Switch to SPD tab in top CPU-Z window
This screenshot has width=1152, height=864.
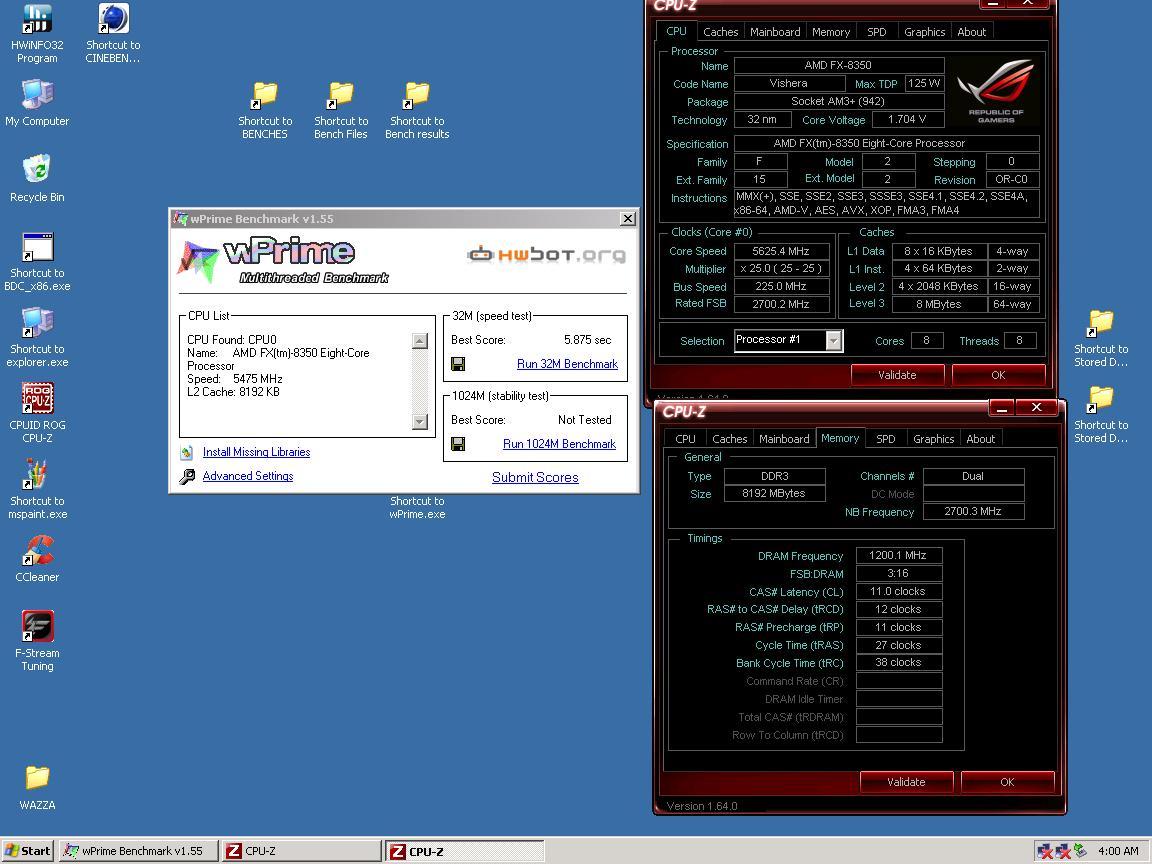pos(876,32)
